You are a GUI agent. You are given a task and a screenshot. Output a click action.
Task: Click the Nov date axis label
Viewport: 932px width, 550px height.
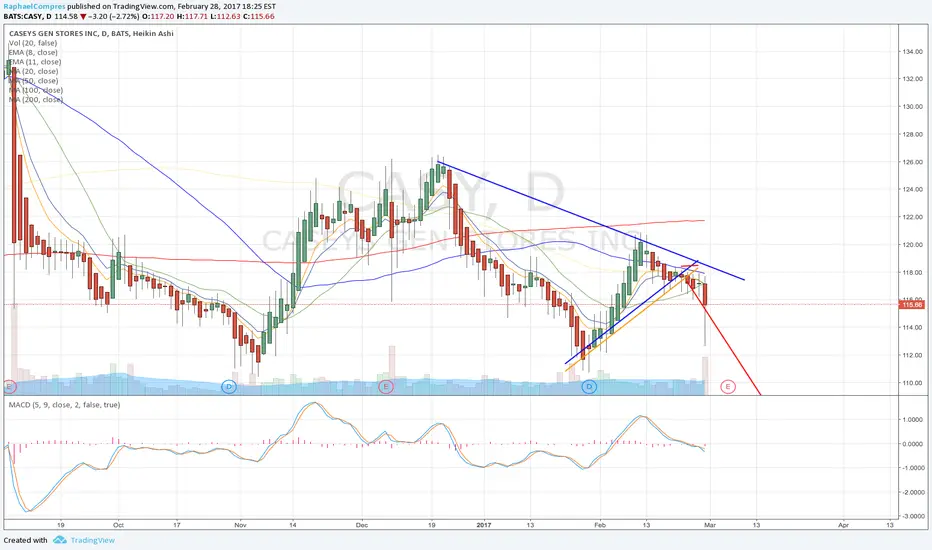tap(240, 525)
